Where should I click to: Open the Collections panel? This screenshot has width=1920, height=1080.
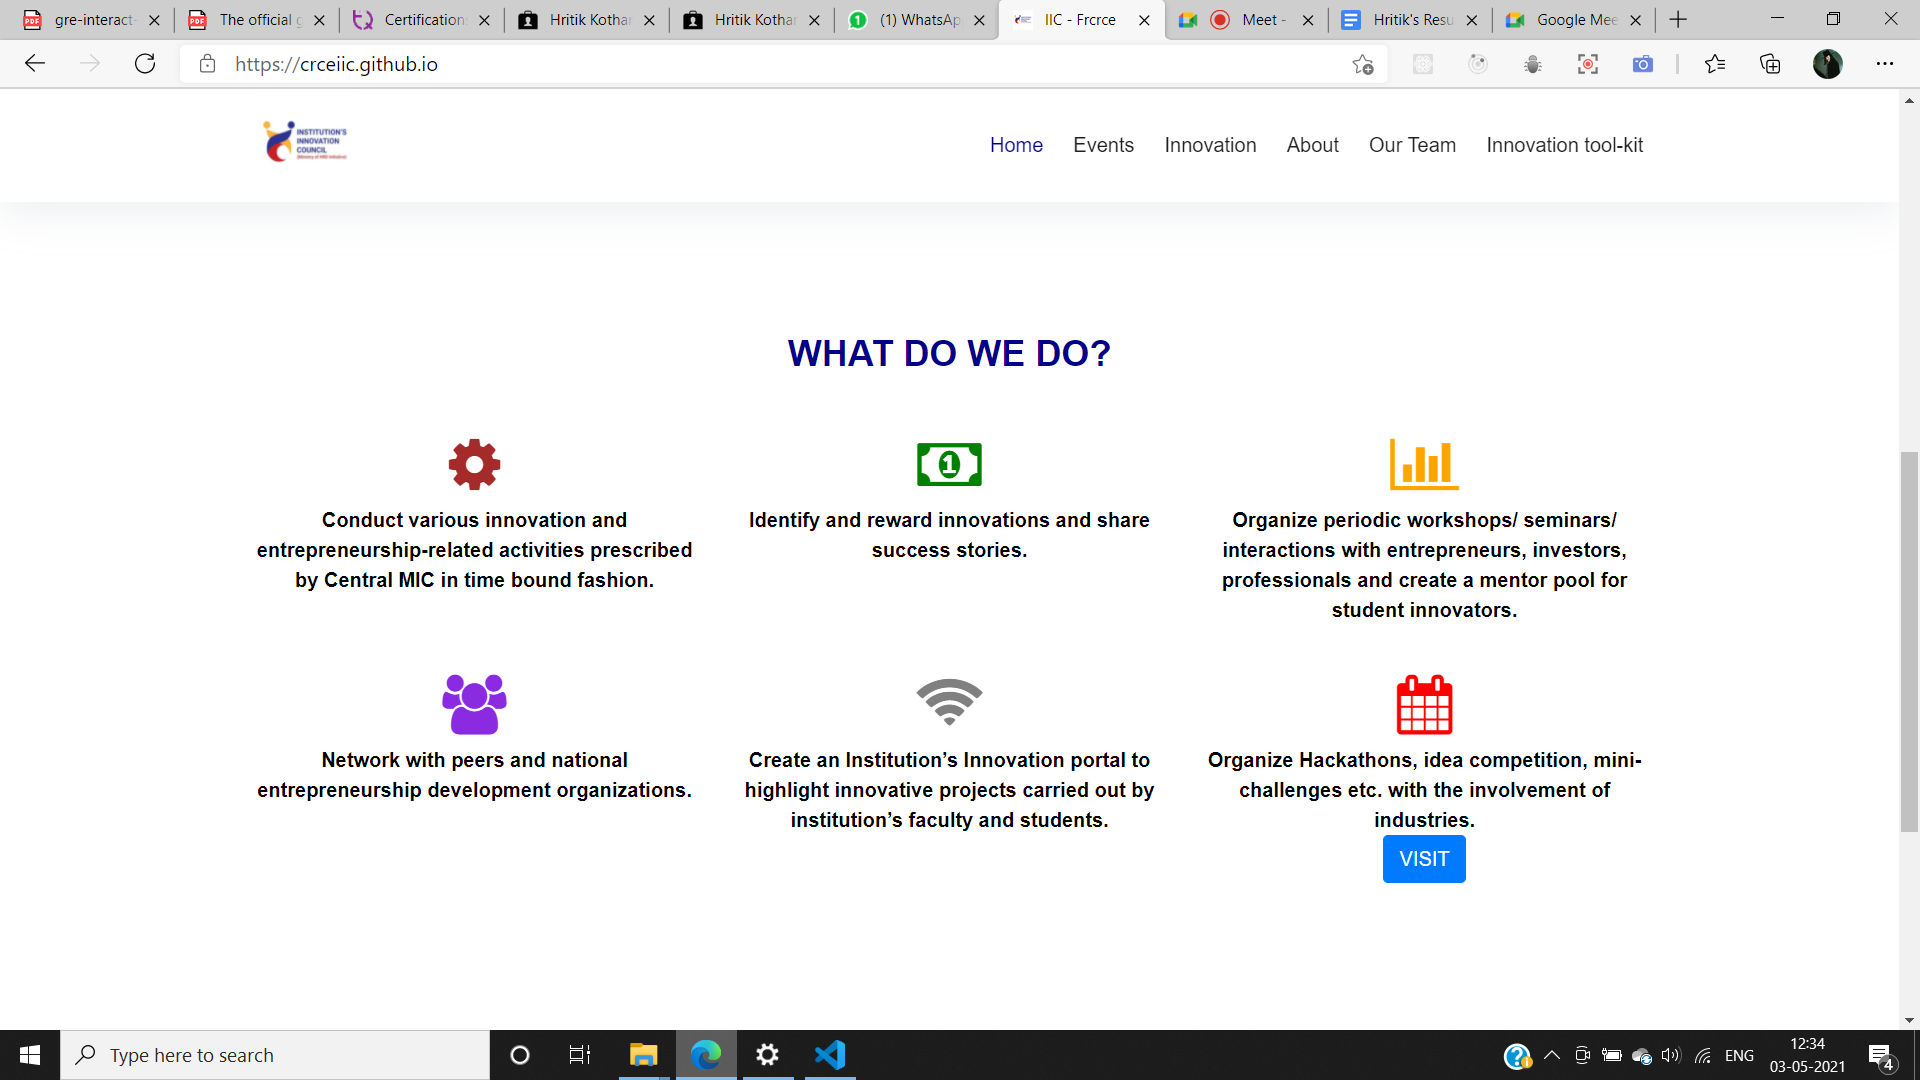[x=1770, y=64]
